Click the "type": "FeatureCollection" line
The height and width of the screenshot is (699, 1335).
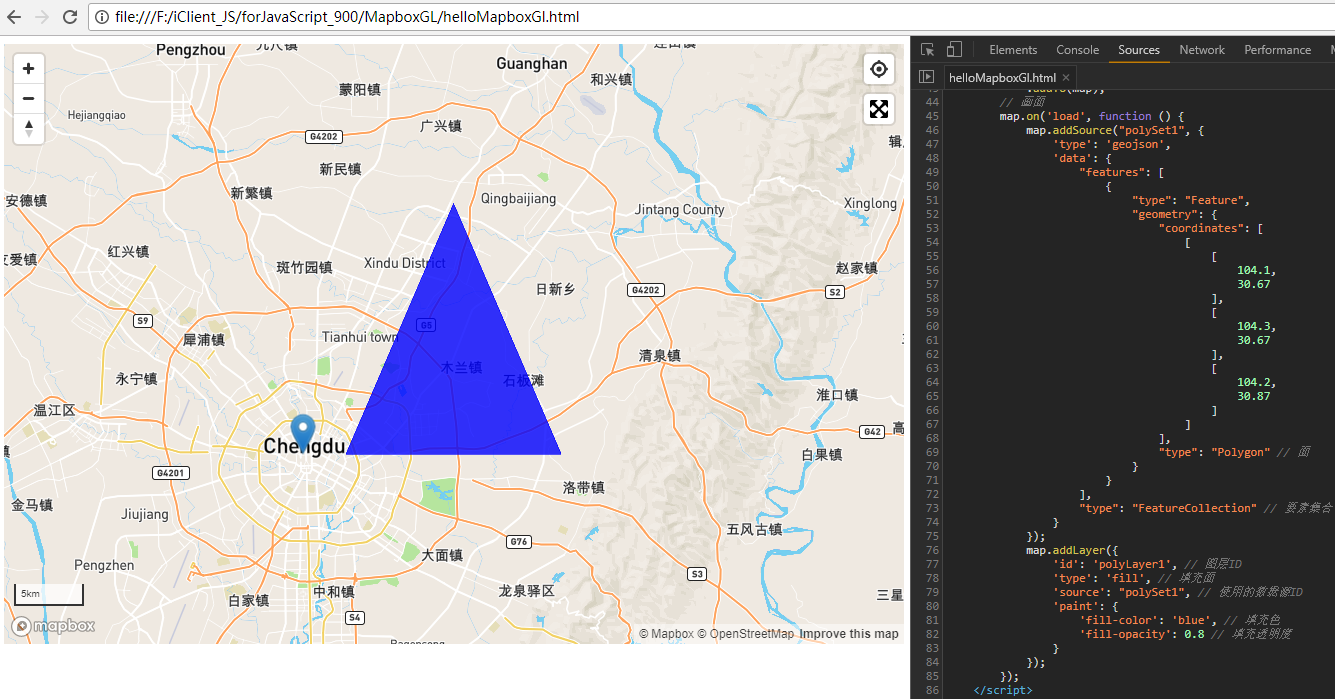pos(1206,508)
